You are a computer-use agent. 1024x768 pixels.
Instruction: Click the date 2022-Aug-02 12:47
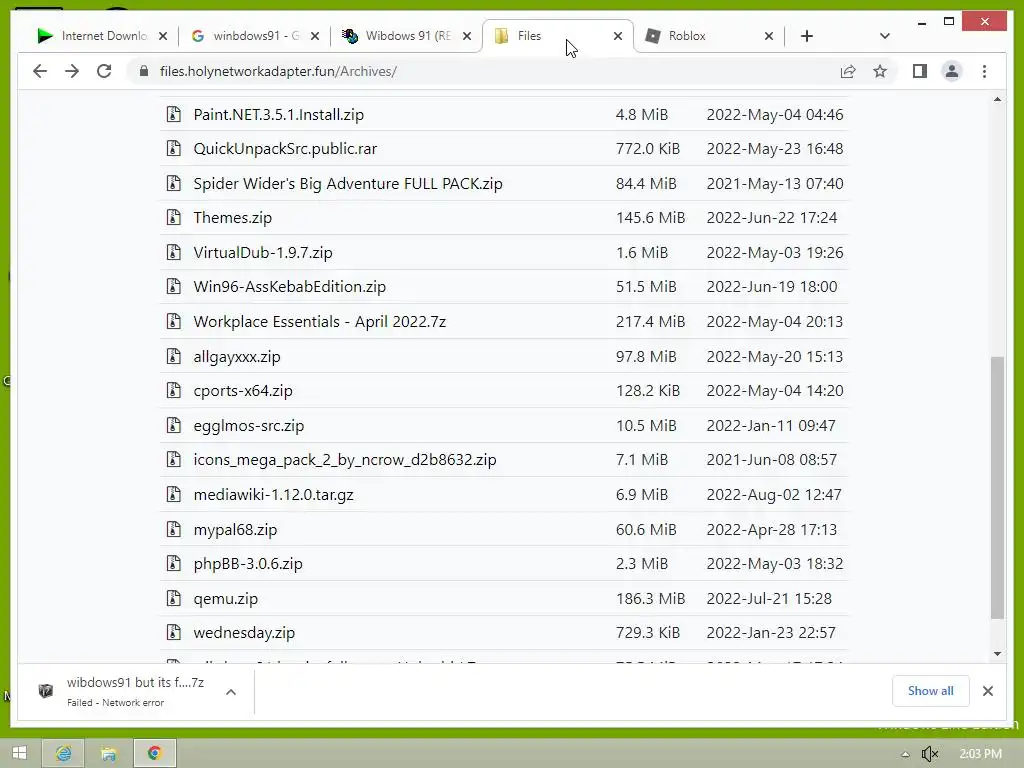click(x=774, y=494)
